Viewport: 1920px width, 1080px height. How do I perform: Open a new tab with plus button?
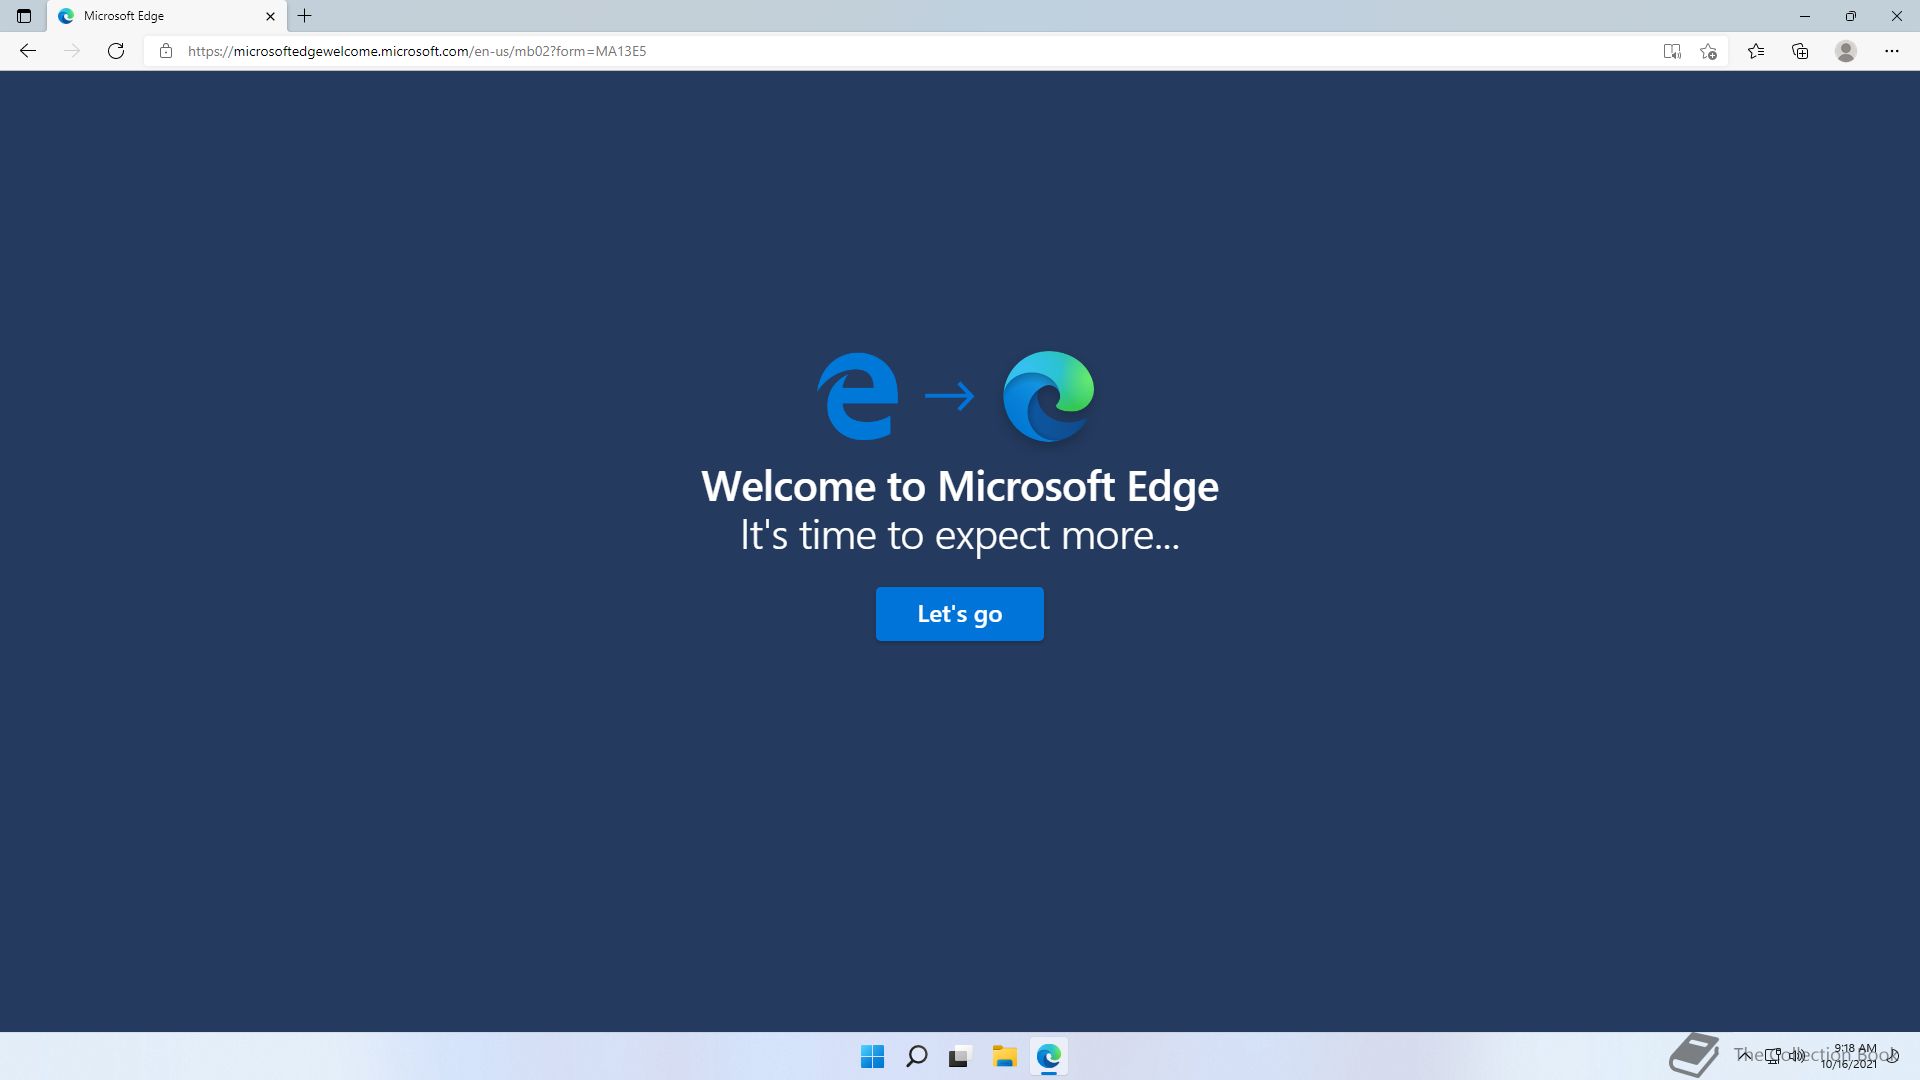(305, 16)
